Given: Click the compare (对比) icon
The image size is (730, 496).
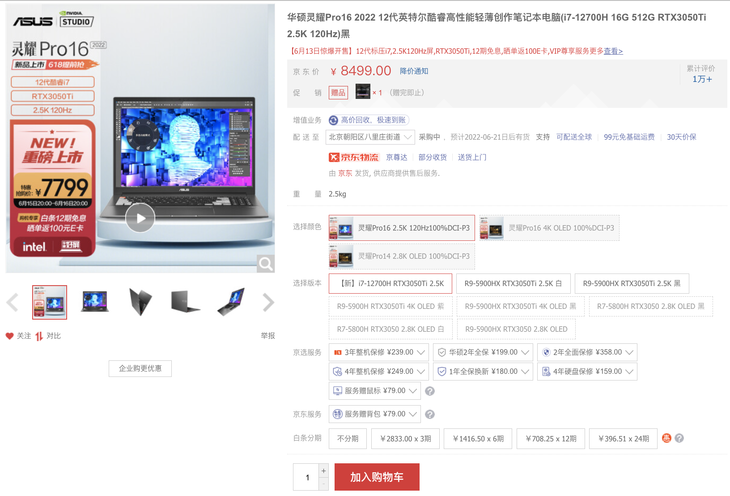Looking at the screenshot, I should [x=39, y=336].
